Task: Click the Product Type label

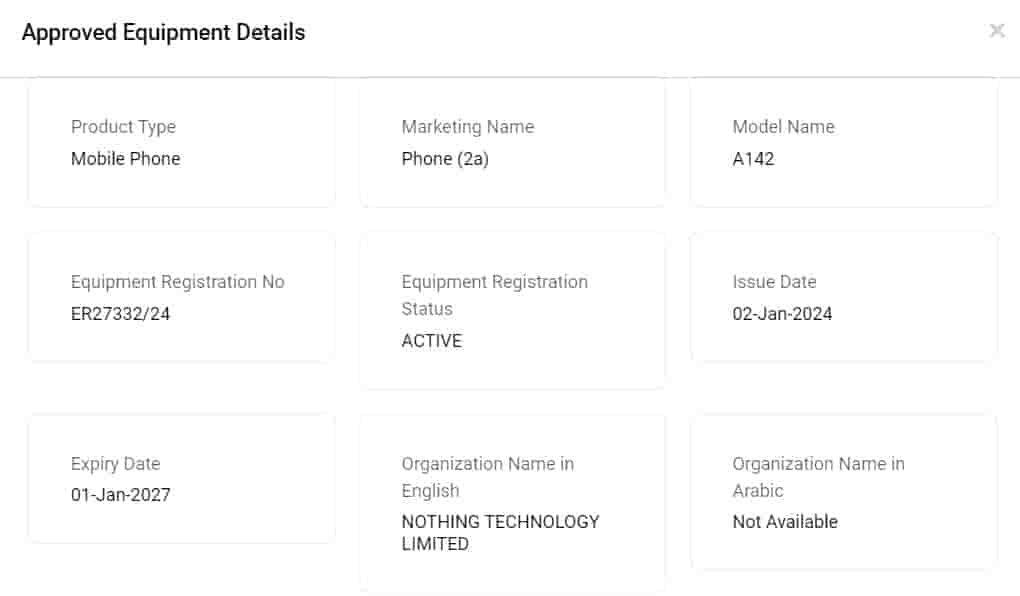Action: tap(123, 127)
